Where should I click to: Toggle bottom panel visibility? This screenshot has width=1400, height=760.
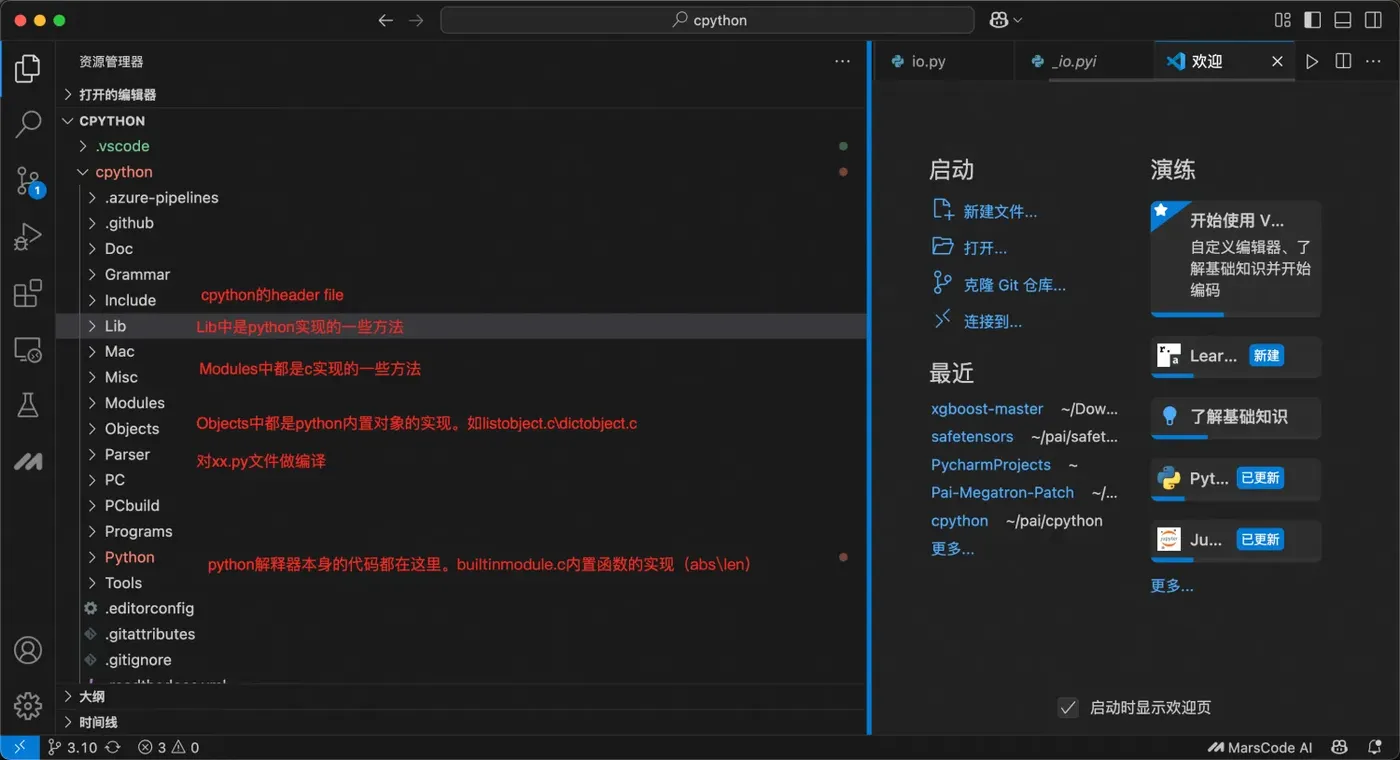click(1343, 20)
